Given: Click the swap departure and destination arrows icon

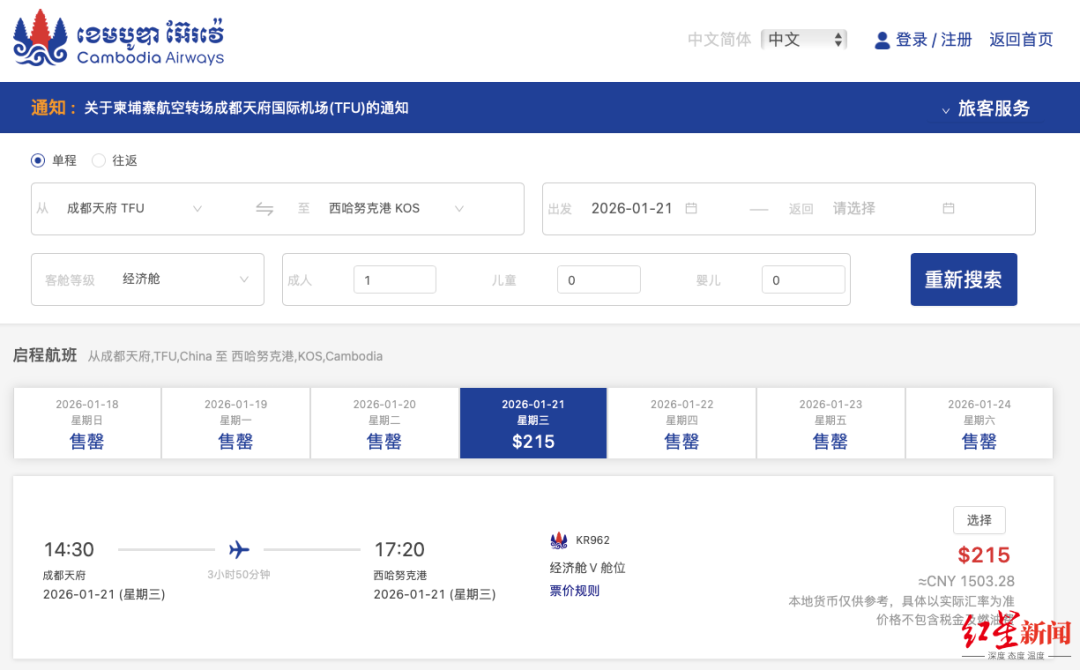Looking at the screenshot, I should pyautogui.click(x=263, y=208).
